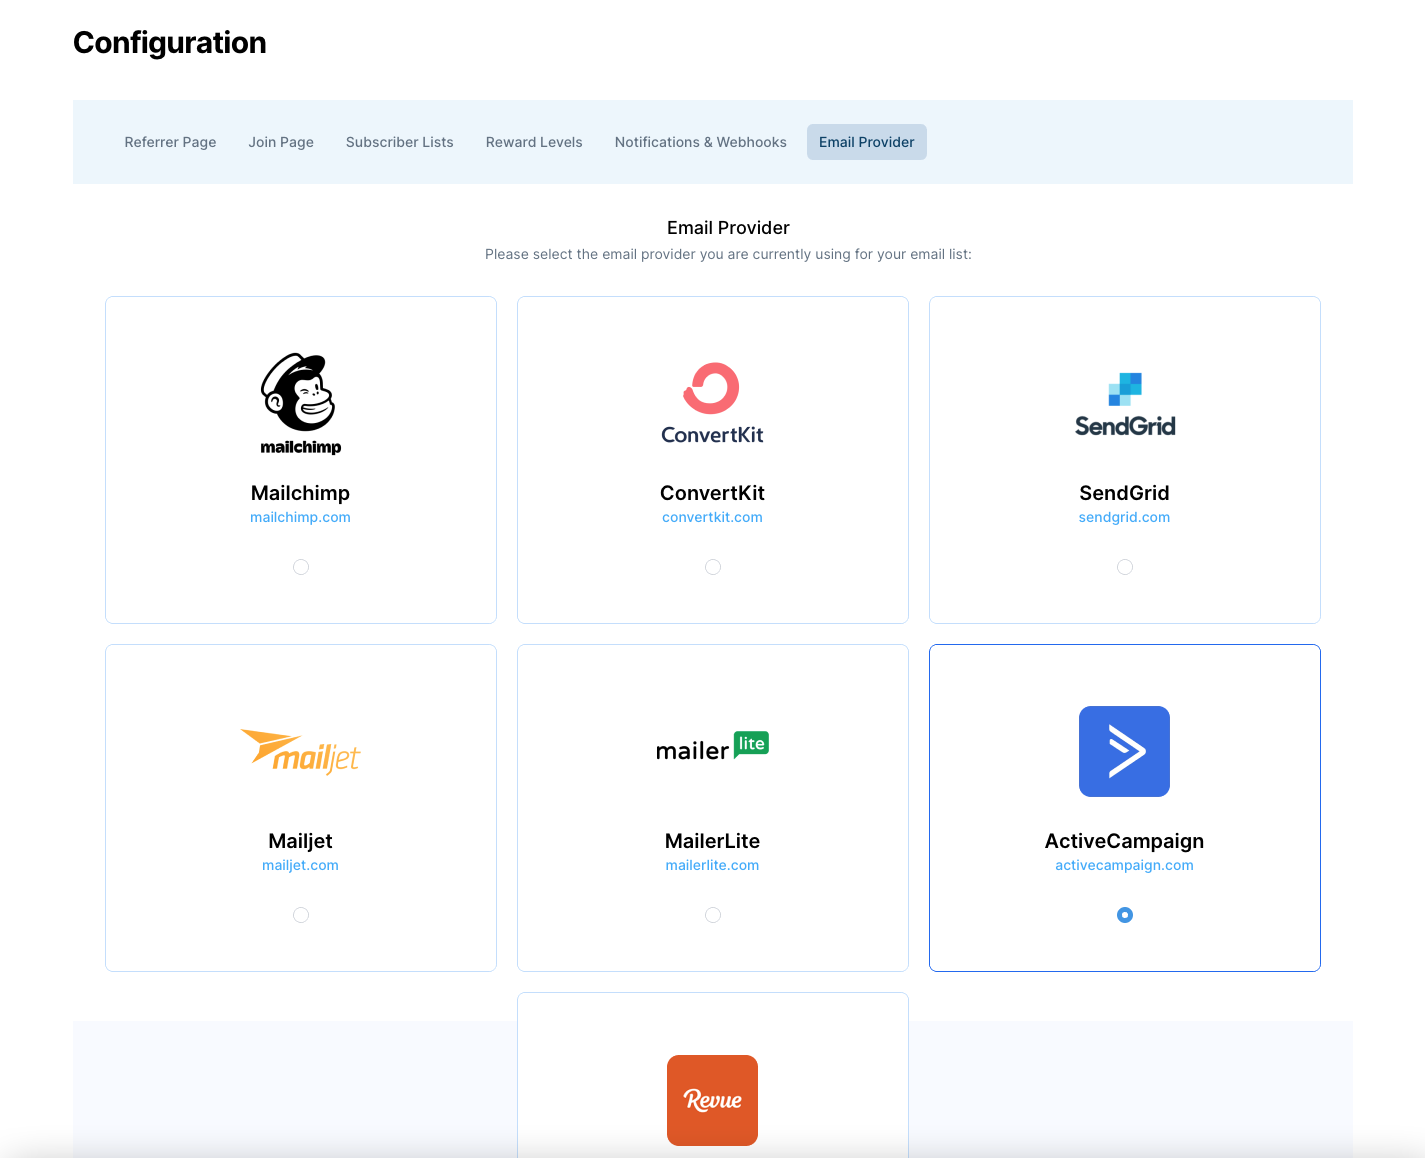Click the ActiveCampaign blue arrow logo
This screenshot has height=1158, width=1425.
[x=1124, y=751]
